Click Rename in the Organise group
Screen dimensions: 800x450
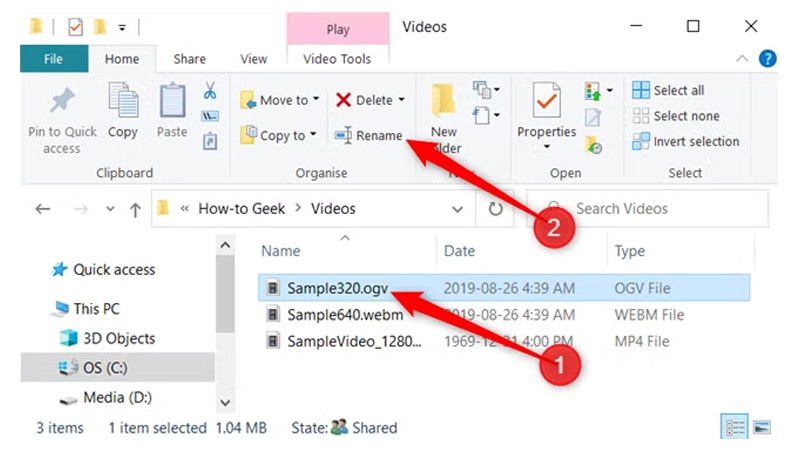tap(368, 136)
